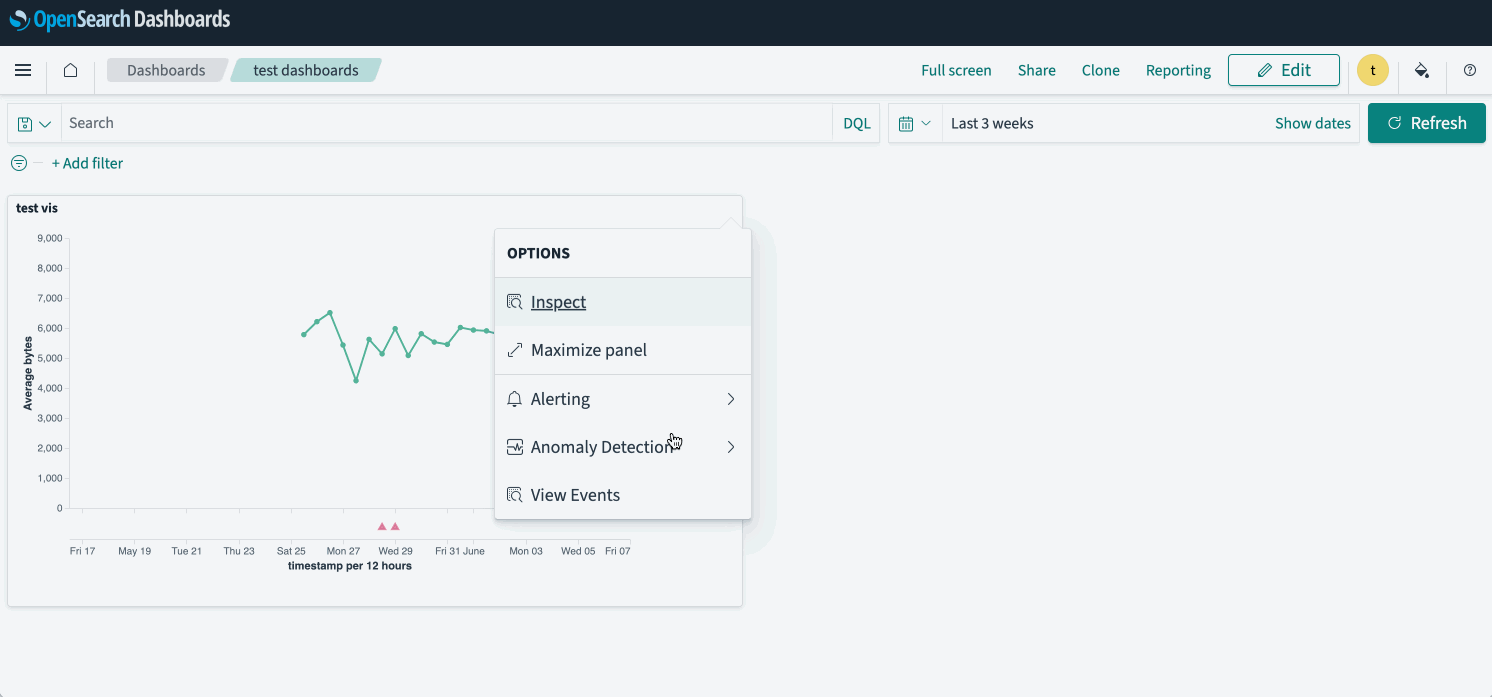Select View Events in the Options menu

[x=575, y=494]
